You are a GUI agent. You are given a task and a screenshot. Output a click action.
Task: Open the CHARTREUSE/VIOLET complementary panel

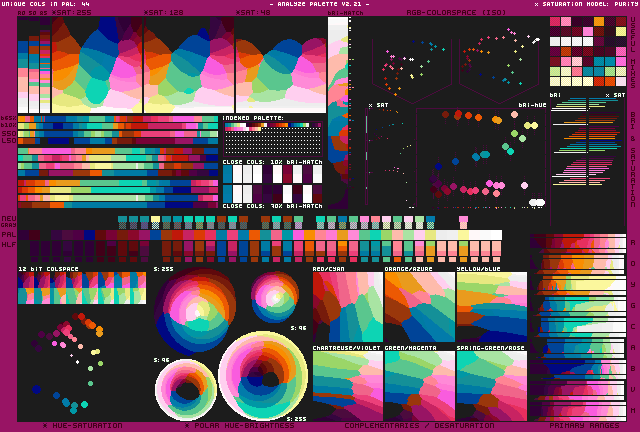348,386
